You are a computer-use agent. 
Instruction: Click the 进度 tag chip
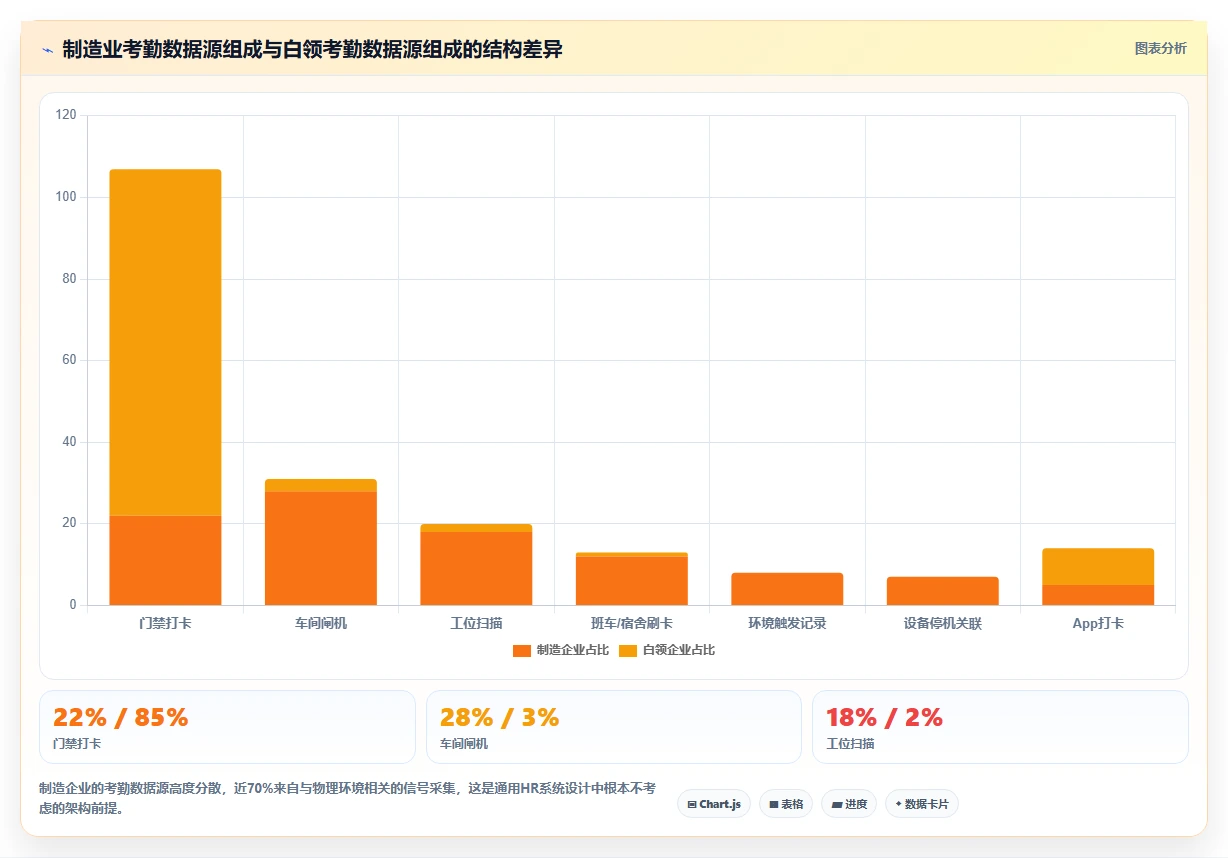click(849, 804)
